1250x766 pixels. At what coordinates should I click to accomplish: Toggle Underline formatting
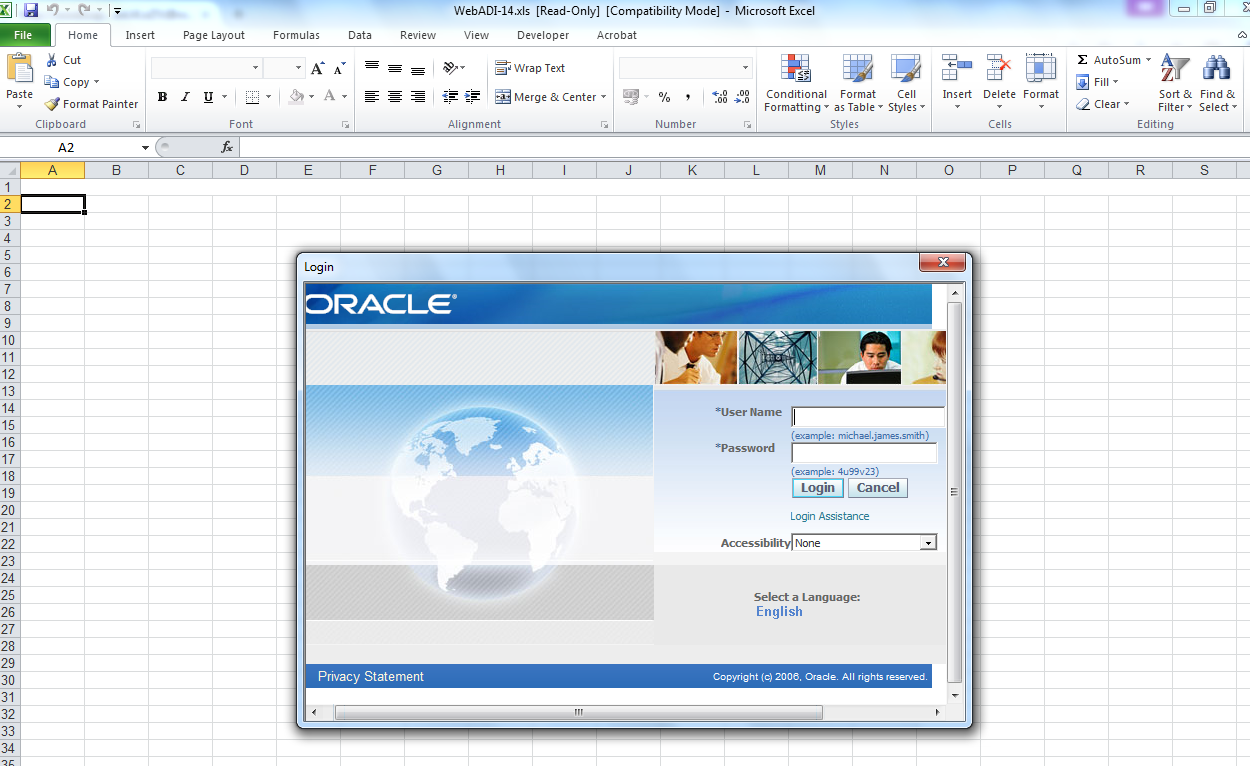click(x=208, y=97)
